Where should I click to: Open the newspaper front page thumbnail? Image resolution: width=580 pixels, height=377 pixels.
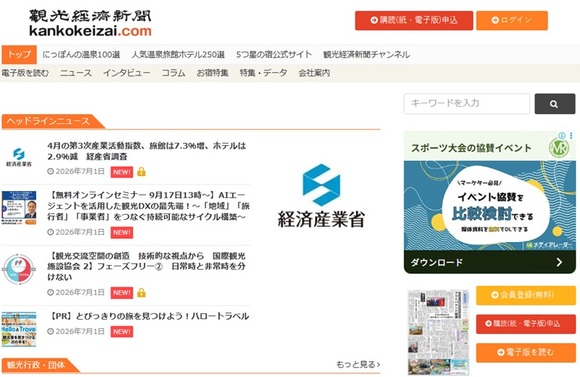point(438,332)
